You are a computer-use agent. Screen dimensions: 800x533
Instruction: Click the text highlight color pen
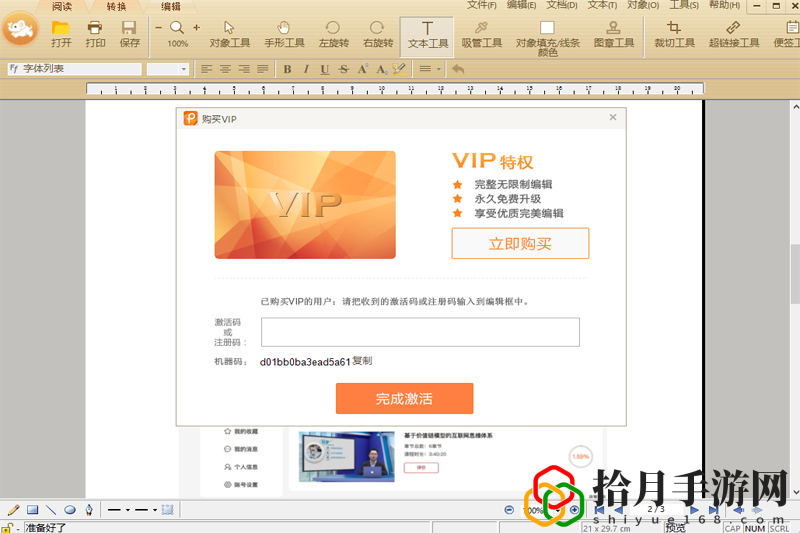pyautogui.click(x=399, y=69)
